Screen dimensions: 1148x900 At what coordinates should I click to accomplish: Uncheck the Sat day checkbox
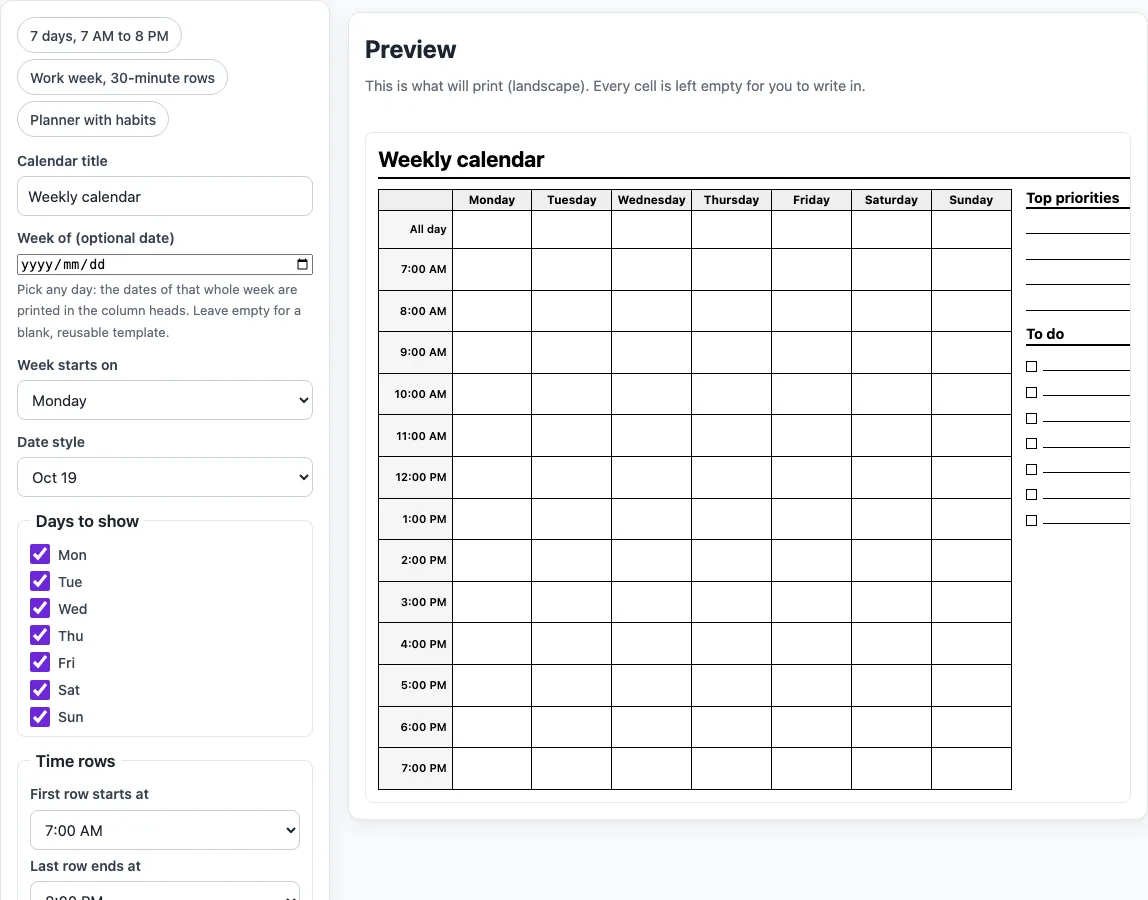40,689
